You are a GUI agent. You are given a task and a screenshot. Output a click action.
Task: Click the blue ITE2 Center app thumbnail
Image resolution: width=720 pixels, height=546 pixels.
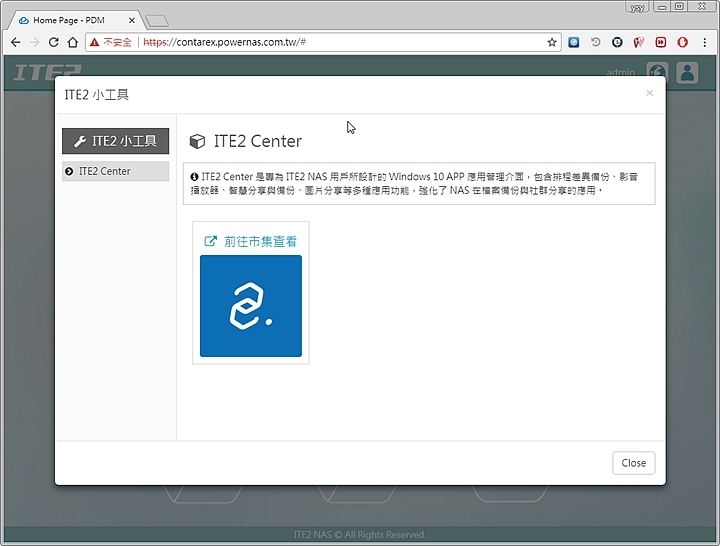pos(251,306)
